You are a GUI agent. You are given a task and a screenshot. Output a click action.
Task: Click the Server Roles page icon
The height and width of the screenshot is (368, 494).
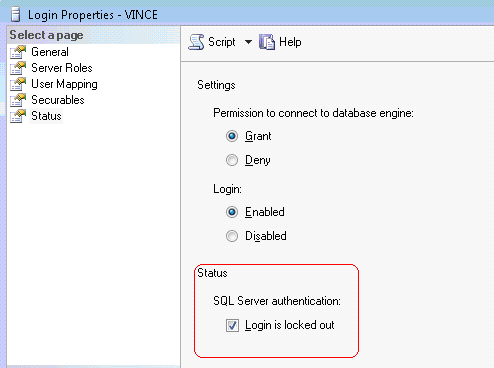point(18,68)
